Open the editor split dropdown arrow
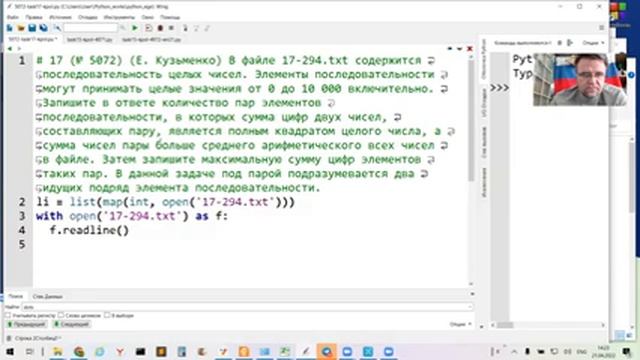The height and width of the screenshot is (360, 640). 460,49
